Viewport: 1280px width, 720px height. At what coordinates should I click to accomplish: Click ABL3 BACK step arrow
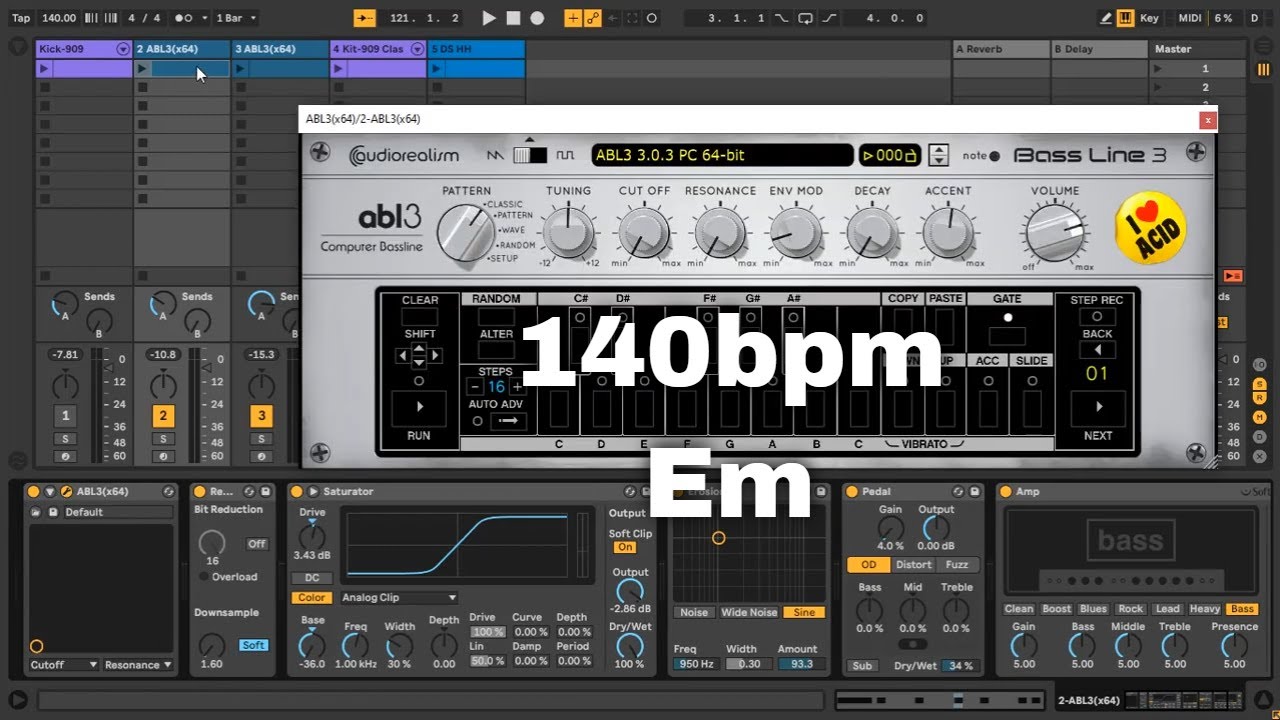pyautogui.click(x=1097, y=350)
